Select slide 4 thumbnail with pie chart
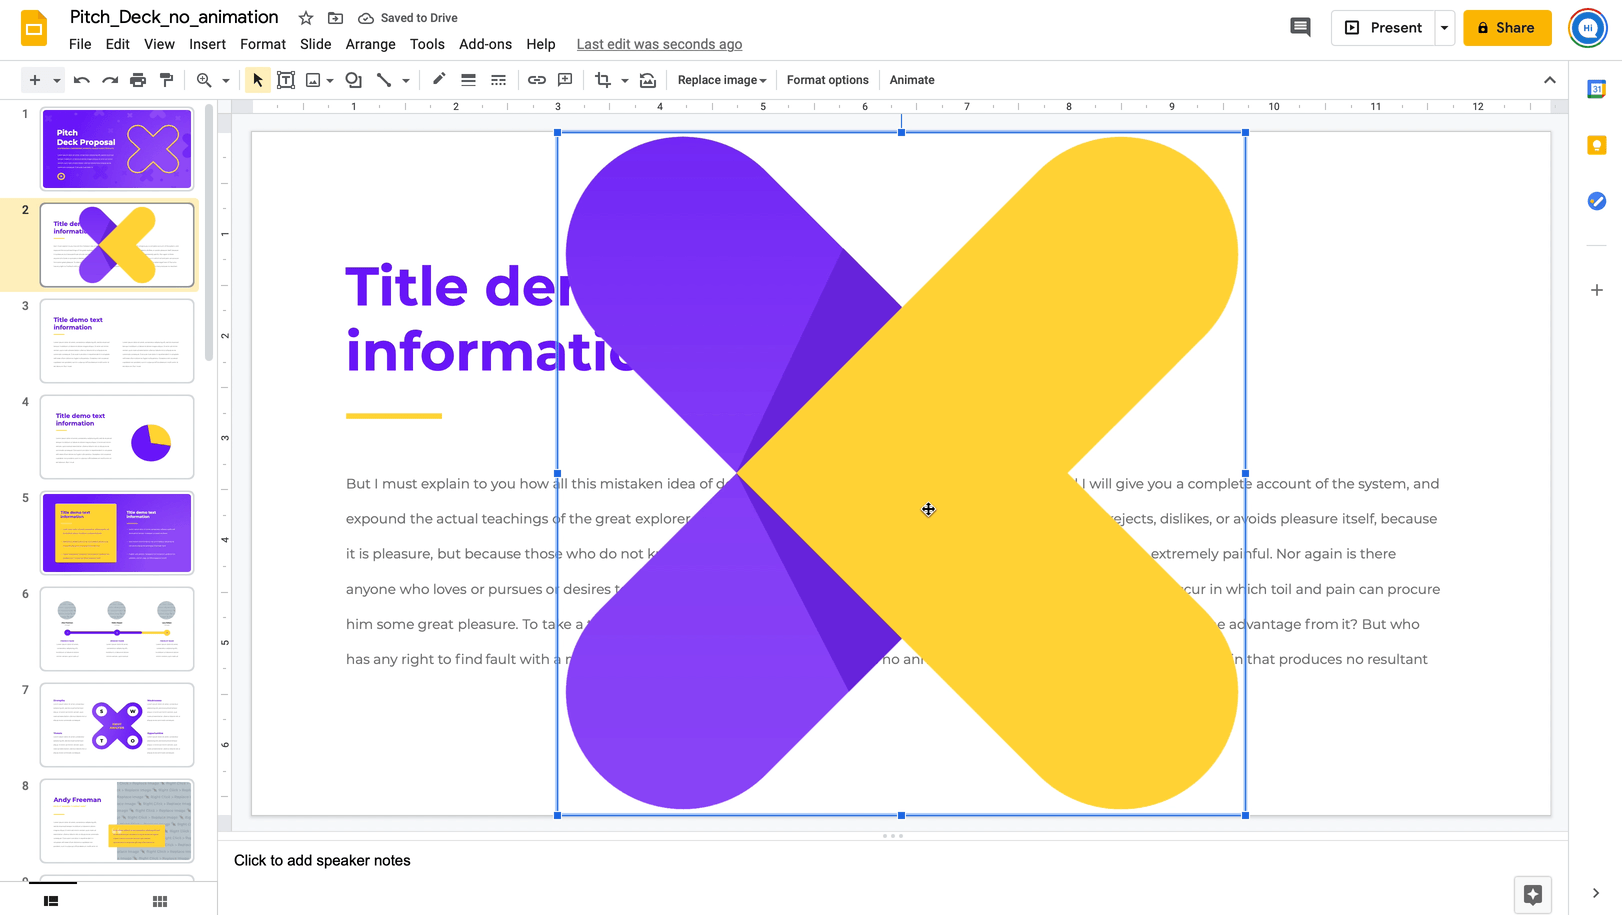 pyautogui.click(x=117, y=437)
